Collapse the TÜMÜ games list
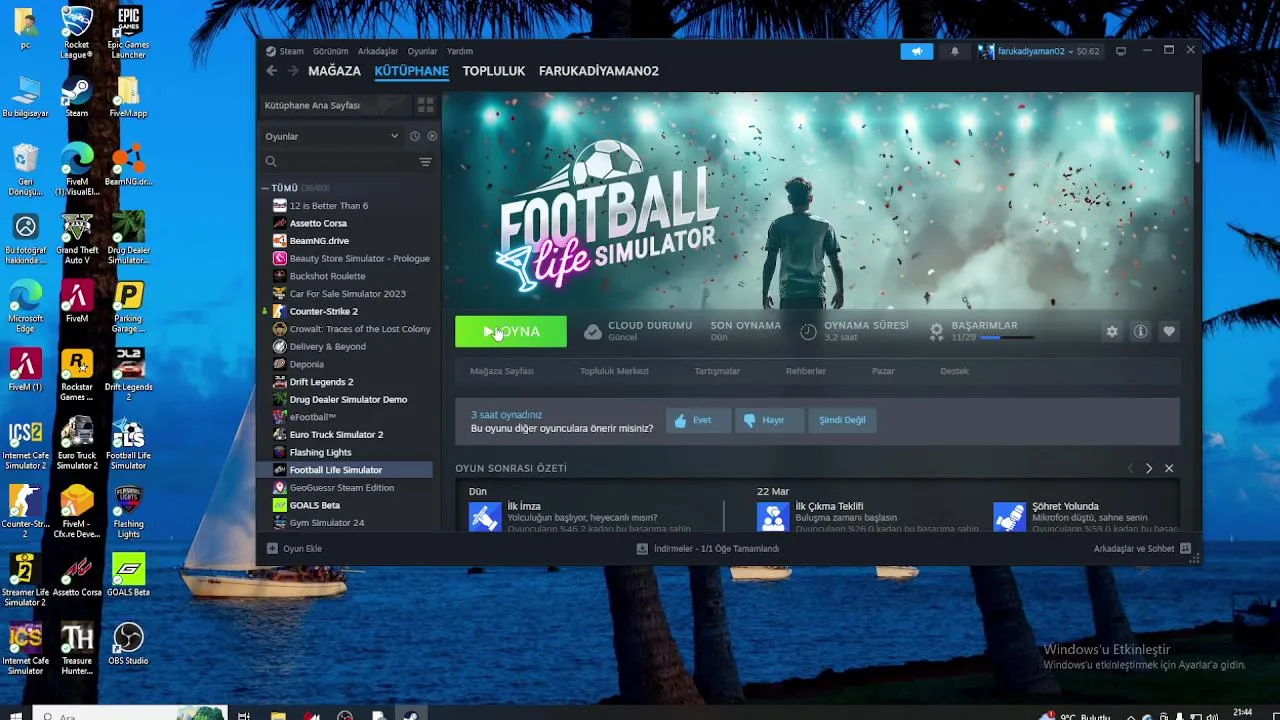 [x=265, y=188]
